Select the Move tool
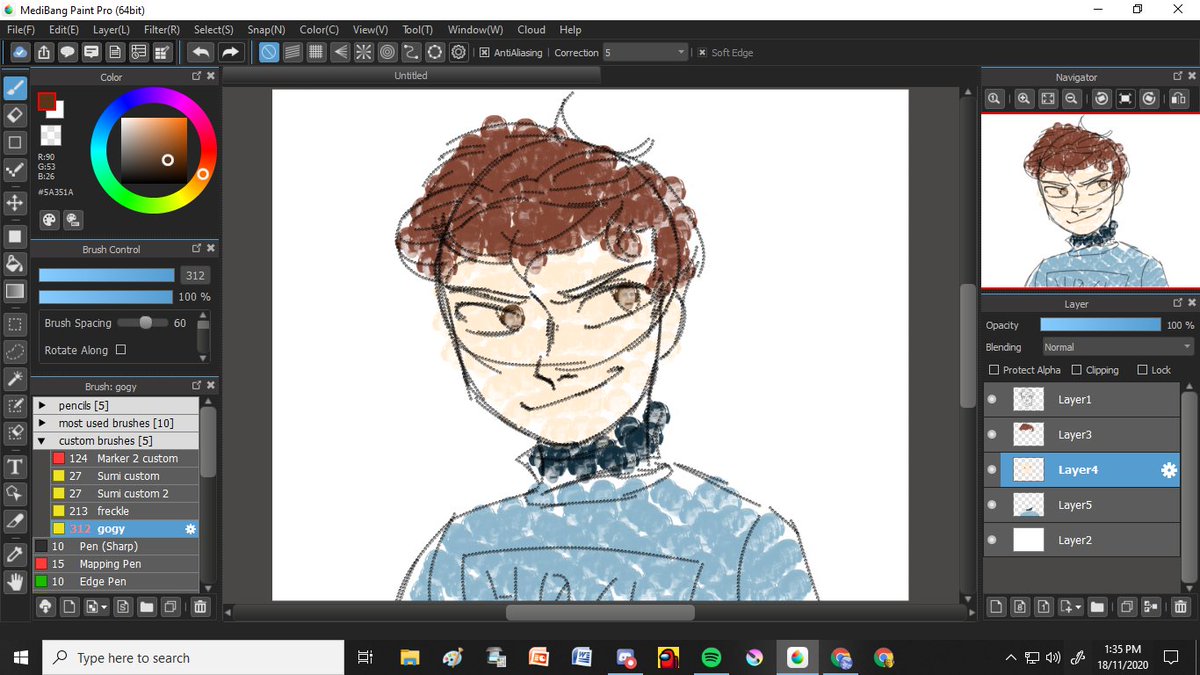Viewport: 1200px width, 675px height. pos(15,203)
